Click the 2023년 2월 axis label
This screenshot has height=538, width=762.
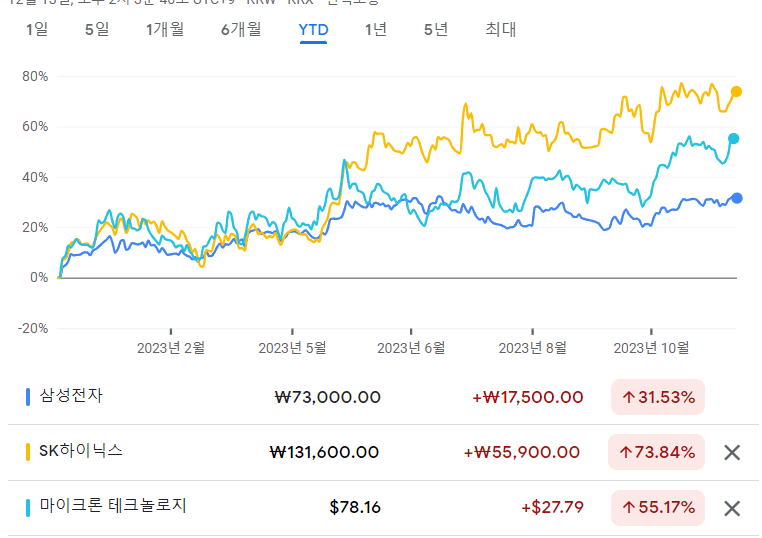point(171,348)
